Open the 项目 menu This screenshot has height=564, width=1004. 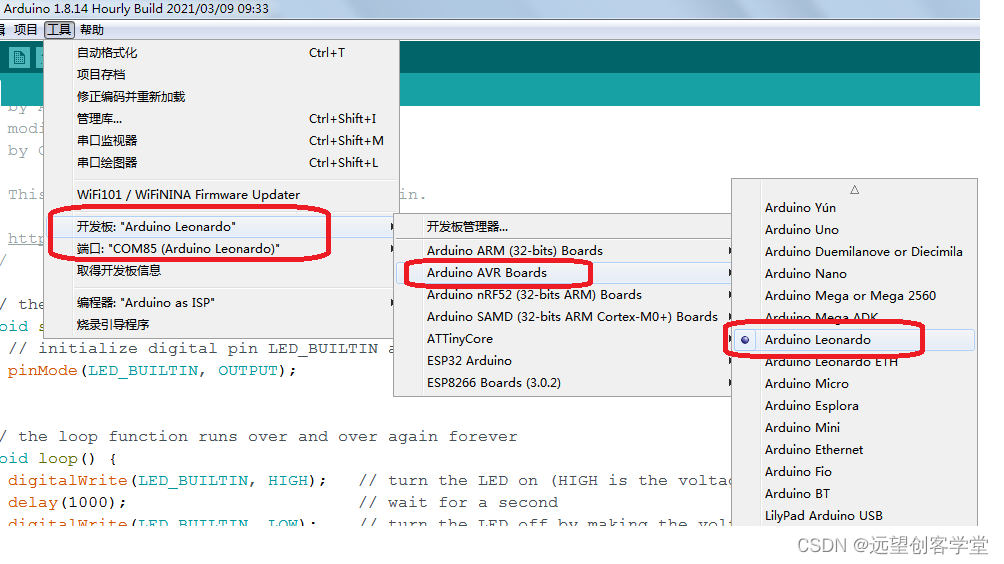[x=26, y=29]
